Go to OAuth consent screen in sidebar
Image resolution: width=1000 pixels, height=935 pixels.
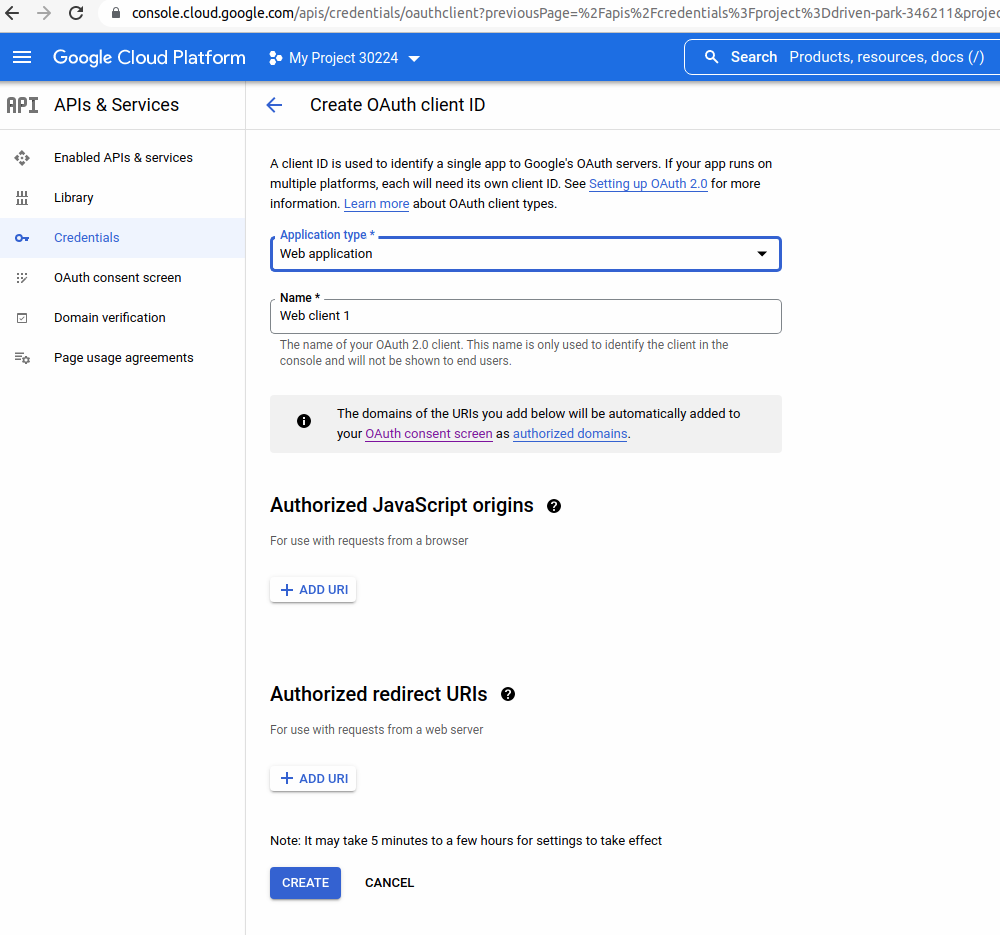point(123,278)
